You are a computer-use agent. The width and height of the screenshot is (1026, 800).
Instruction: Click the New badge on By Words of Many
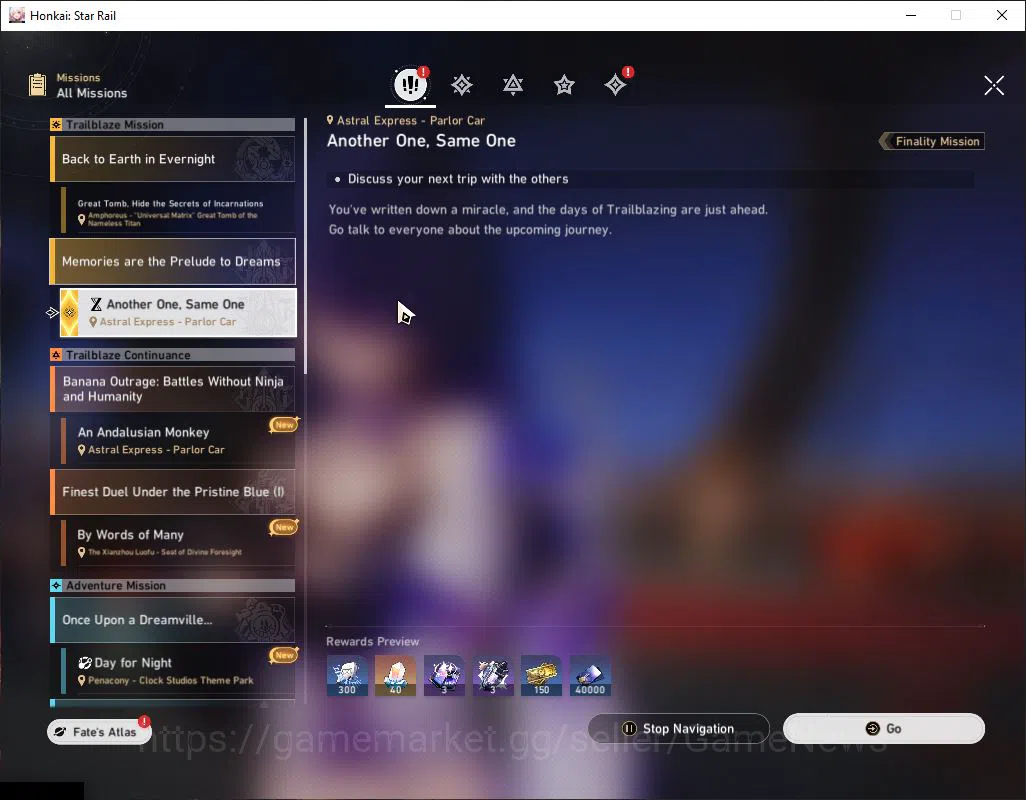coord(284,527)
